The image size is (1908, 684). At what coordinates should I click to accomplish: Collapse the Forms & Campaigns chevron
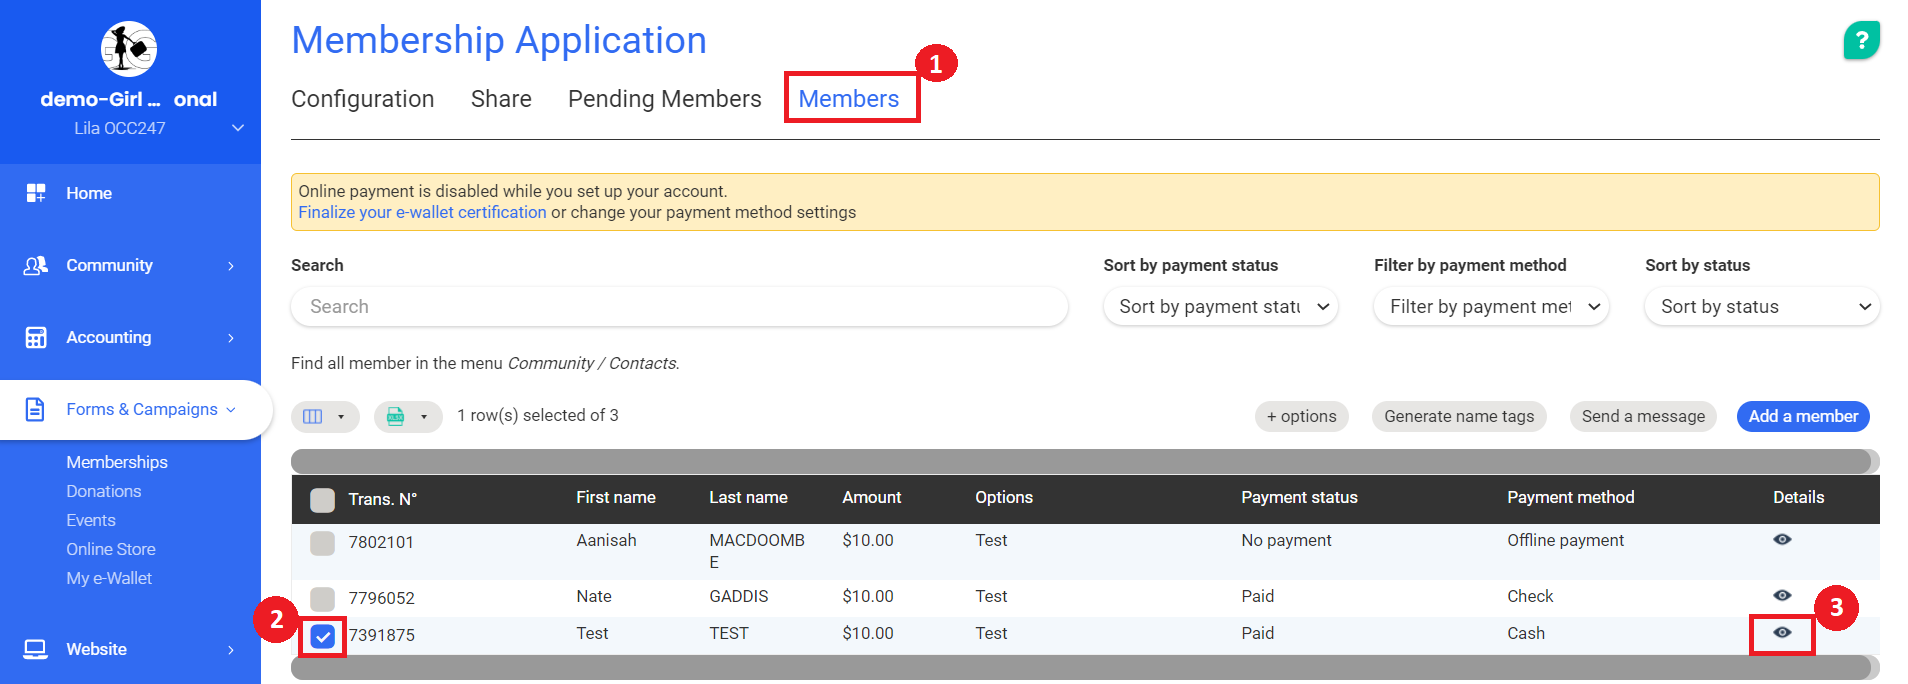231,410
